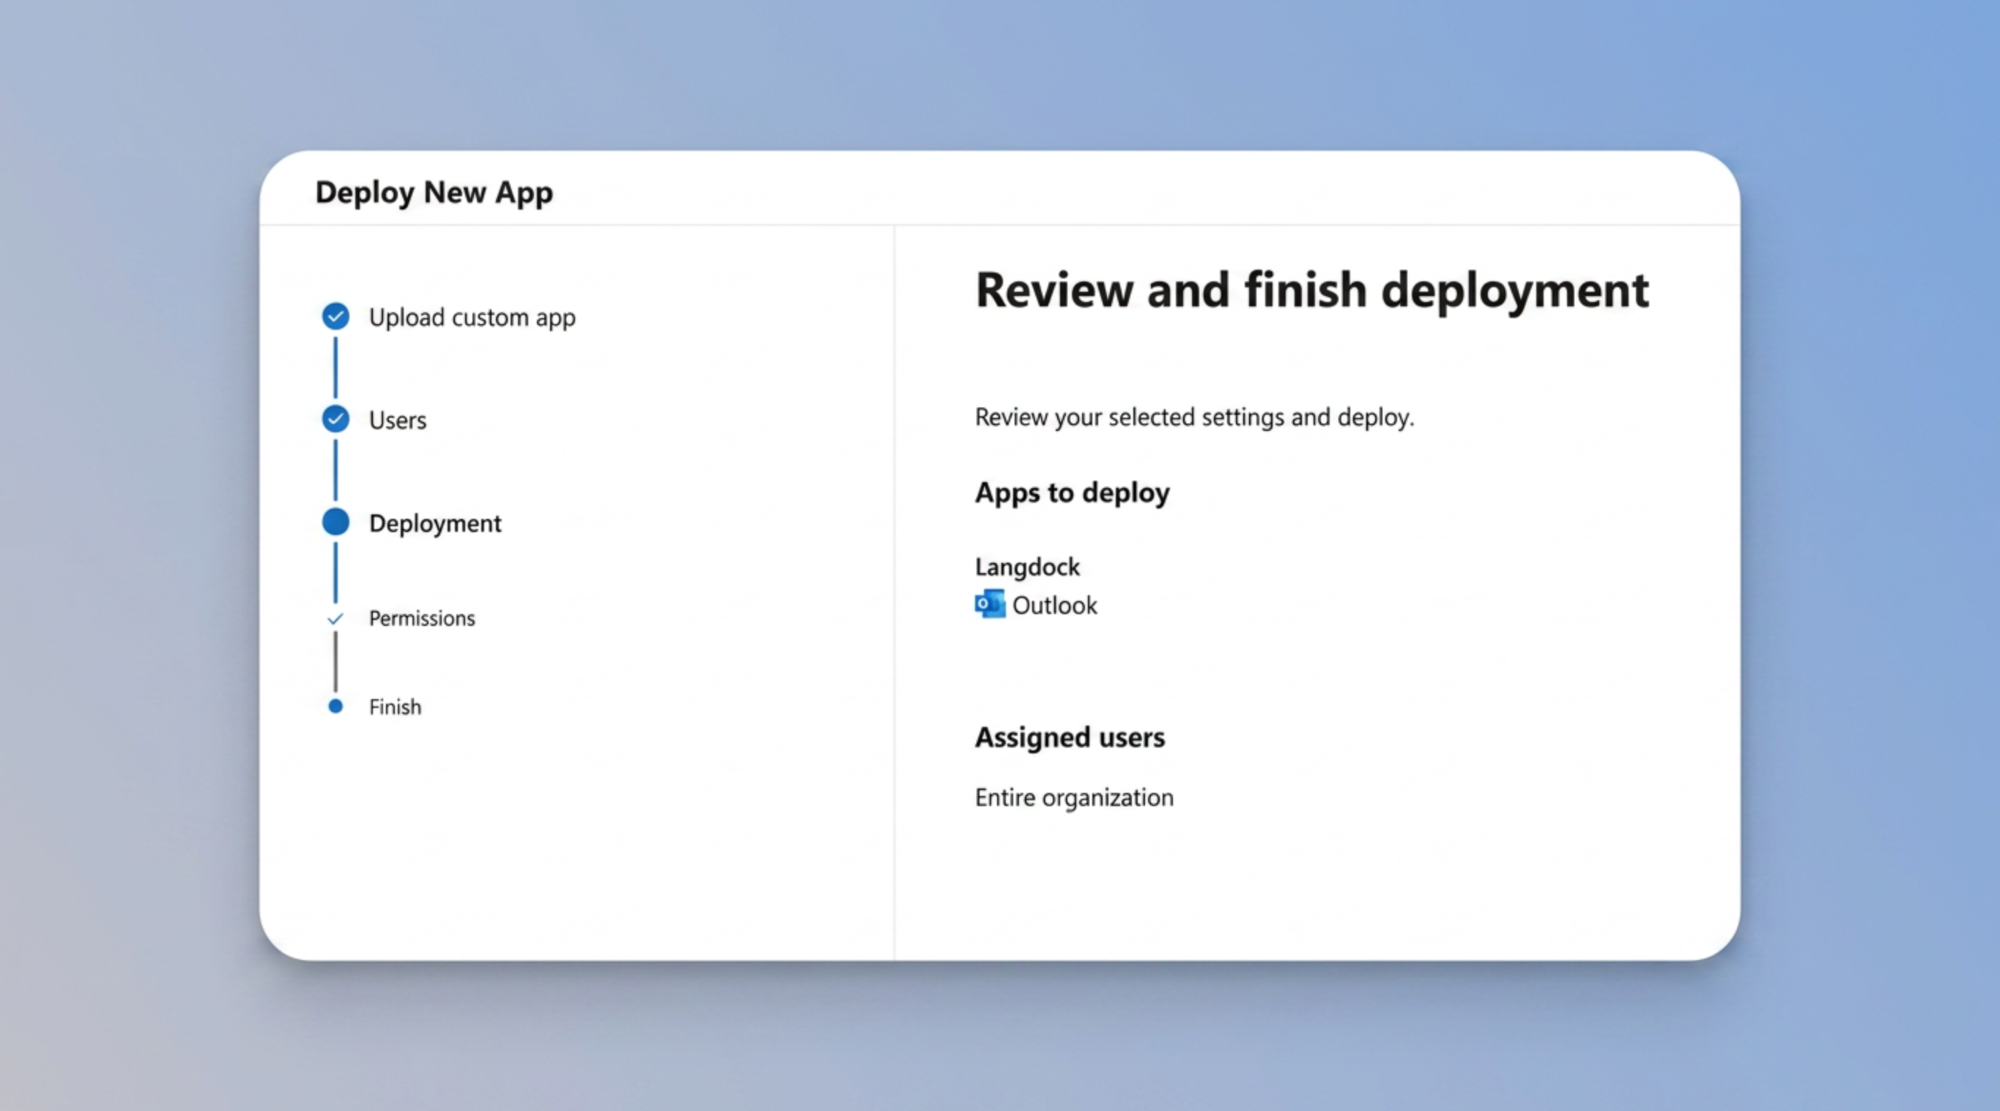Click the Users step checkmark icon
The width and height of the screenshot is (2000, 1111).
point(336,419)
